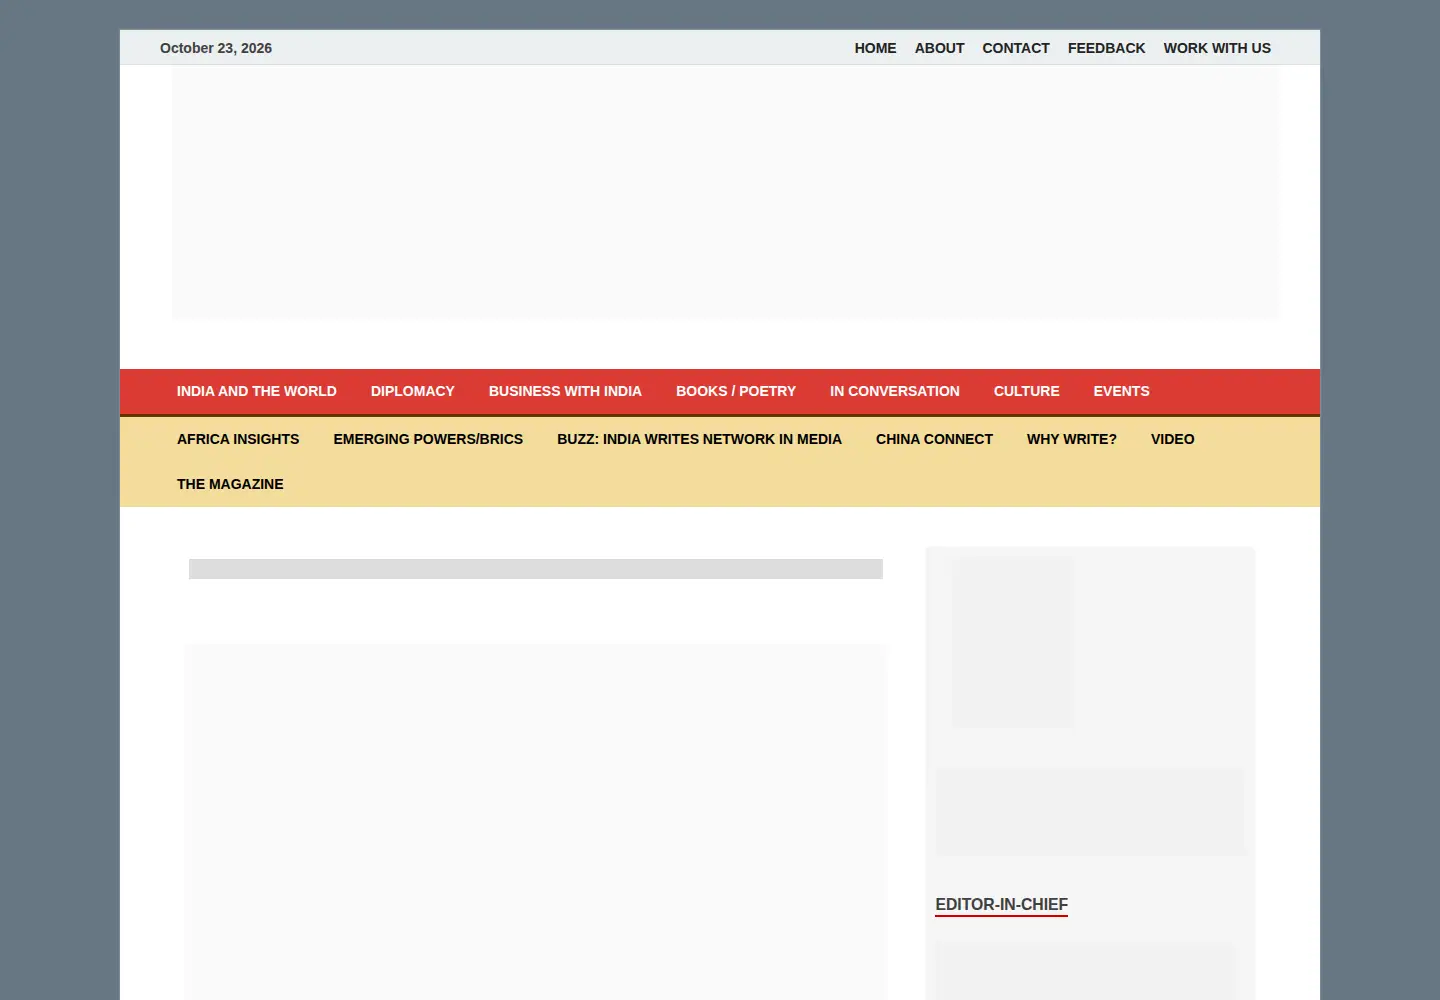This screenshot has width=1440, height=1000.
Task: Open BOOKS / POETRY section
Action: (736, 391)
